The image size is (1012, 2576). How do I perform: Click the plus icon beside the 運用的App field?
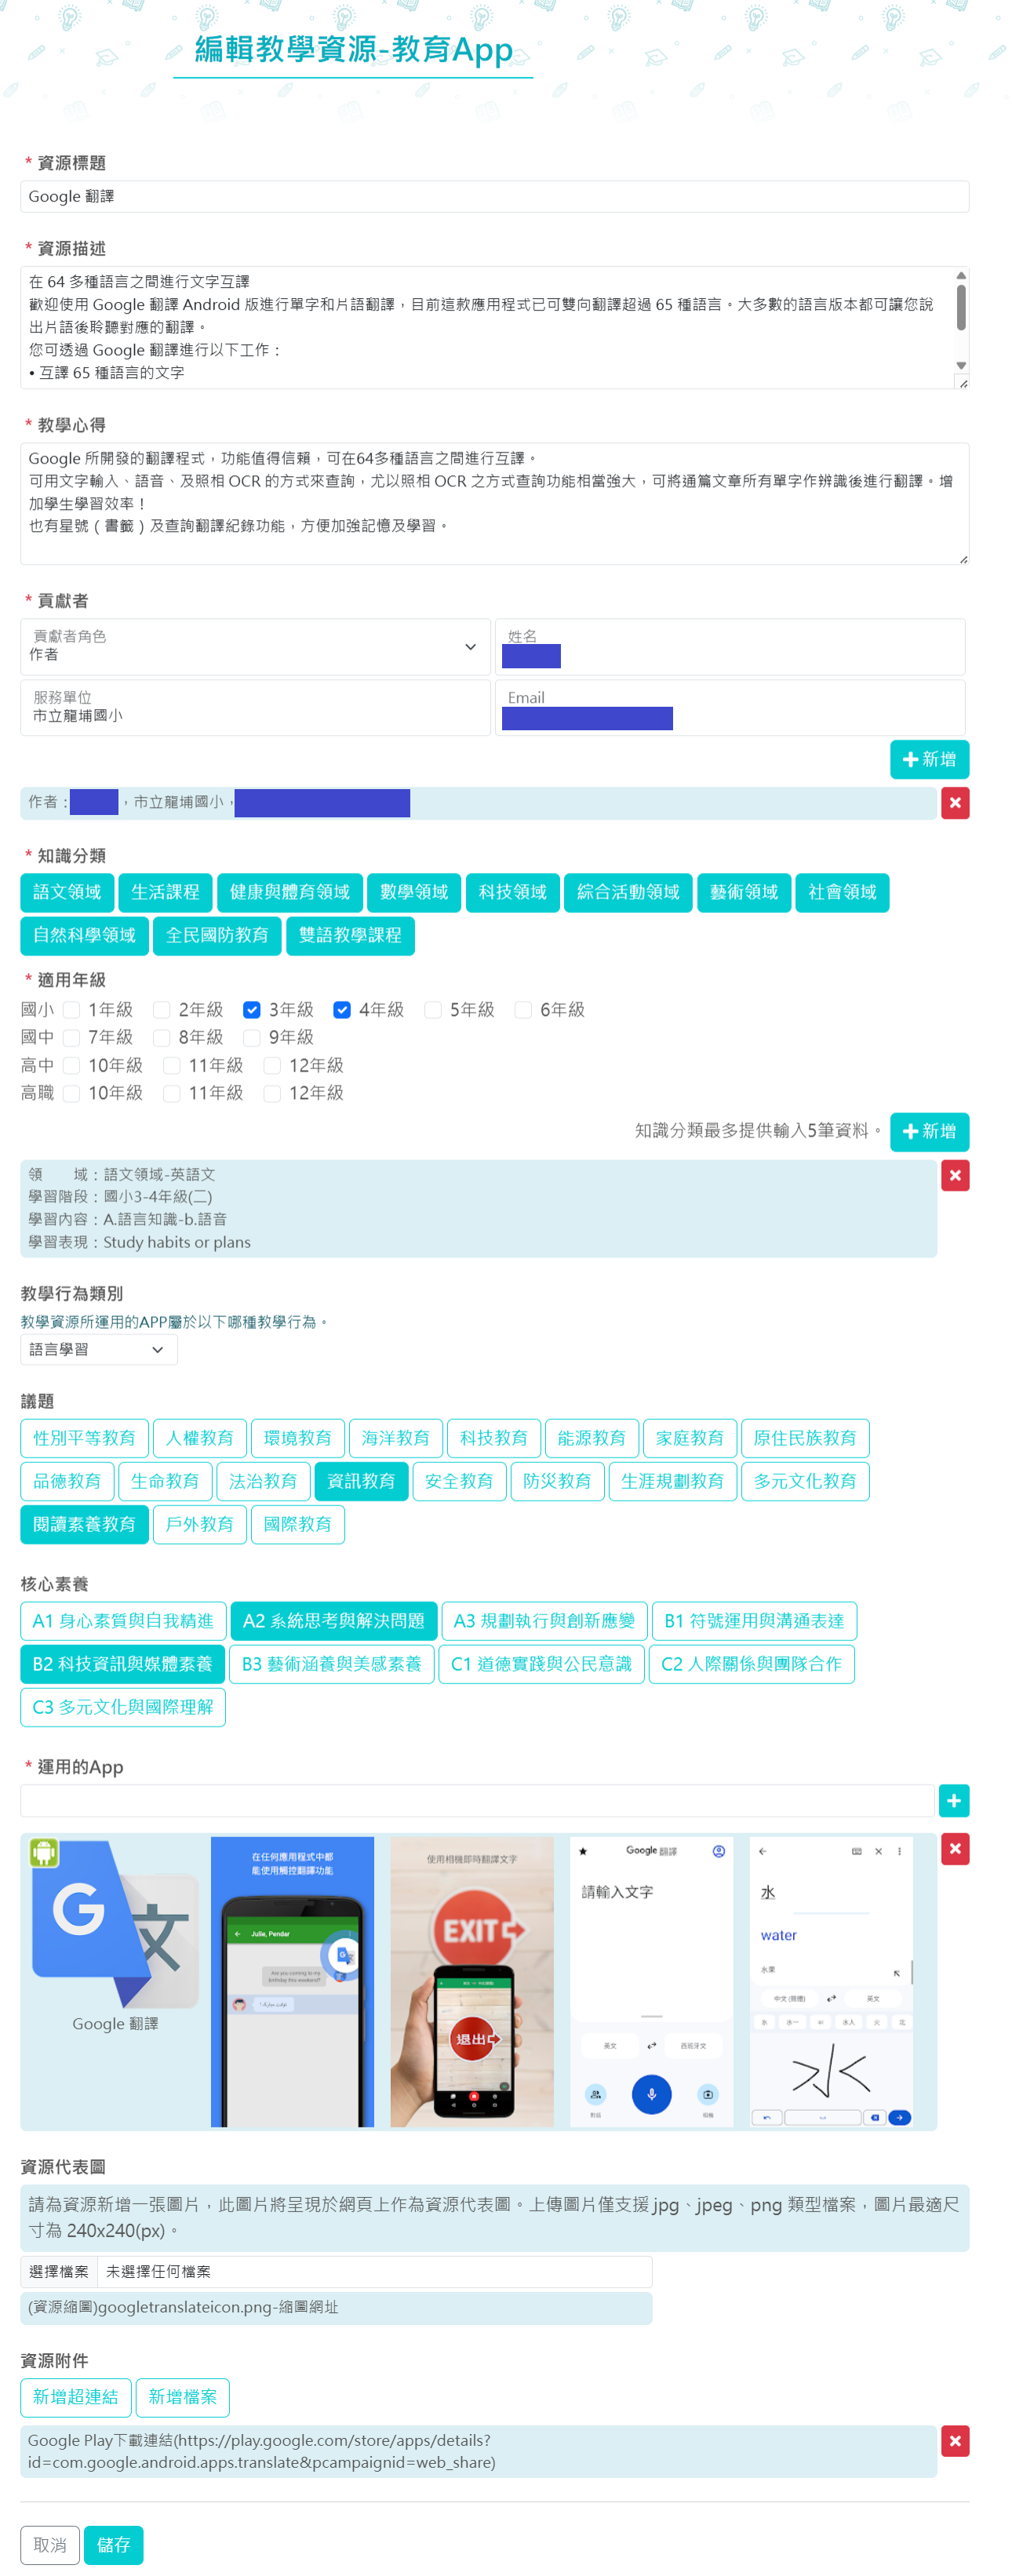coord(954,1801)
